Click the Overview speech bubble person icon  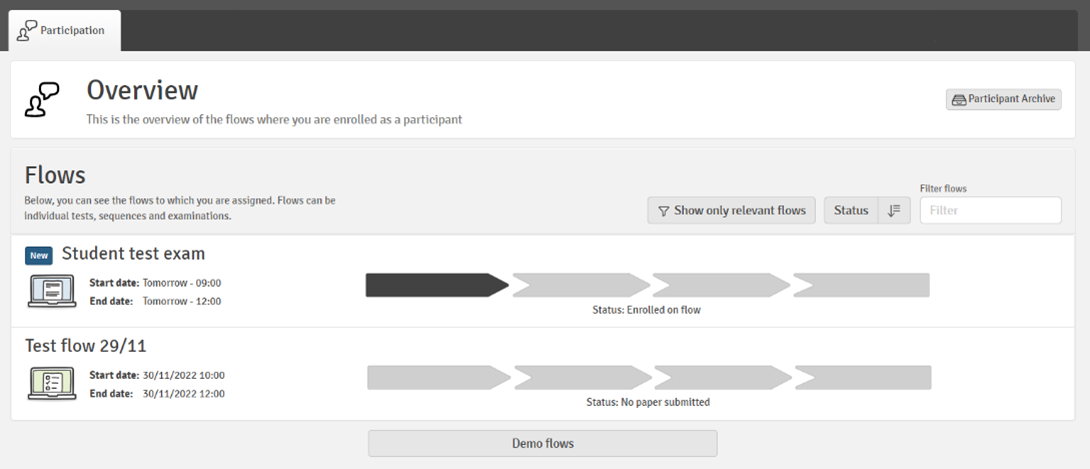click(43, 100)
